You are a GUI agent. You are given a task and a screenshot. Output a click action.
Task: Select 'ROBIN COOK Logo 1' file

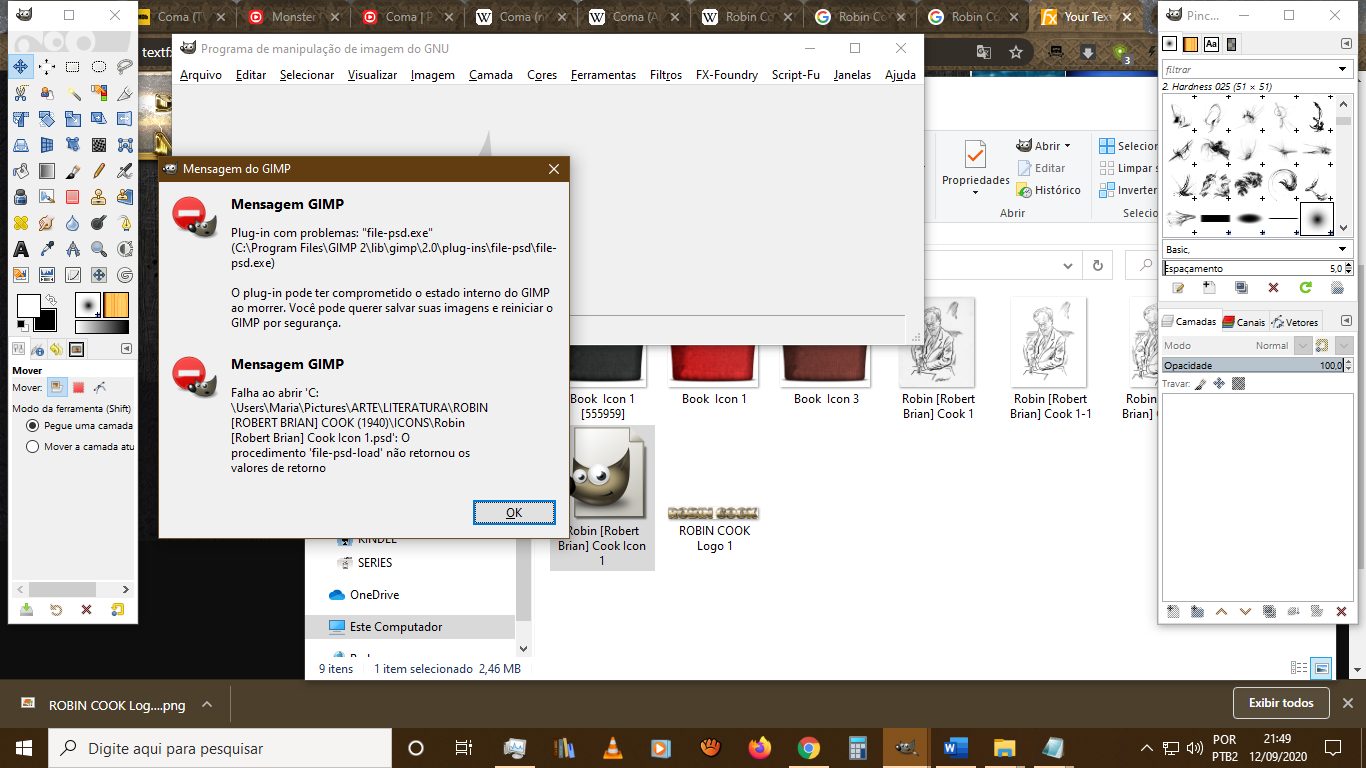714,528
